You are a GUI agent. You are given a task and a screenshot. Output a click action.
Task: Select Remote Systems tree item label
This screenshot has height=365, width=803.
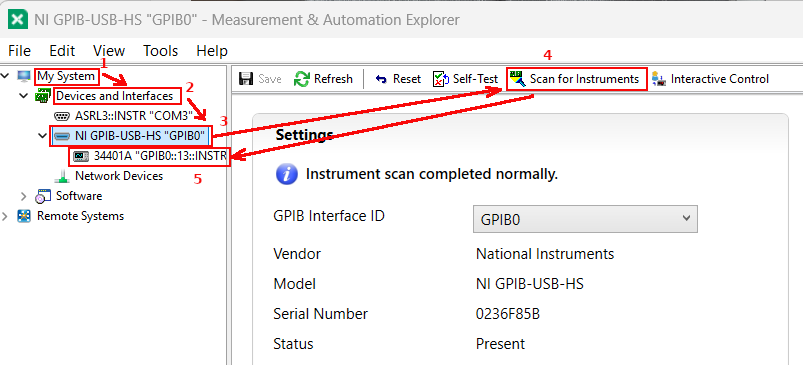coord(80,216)
